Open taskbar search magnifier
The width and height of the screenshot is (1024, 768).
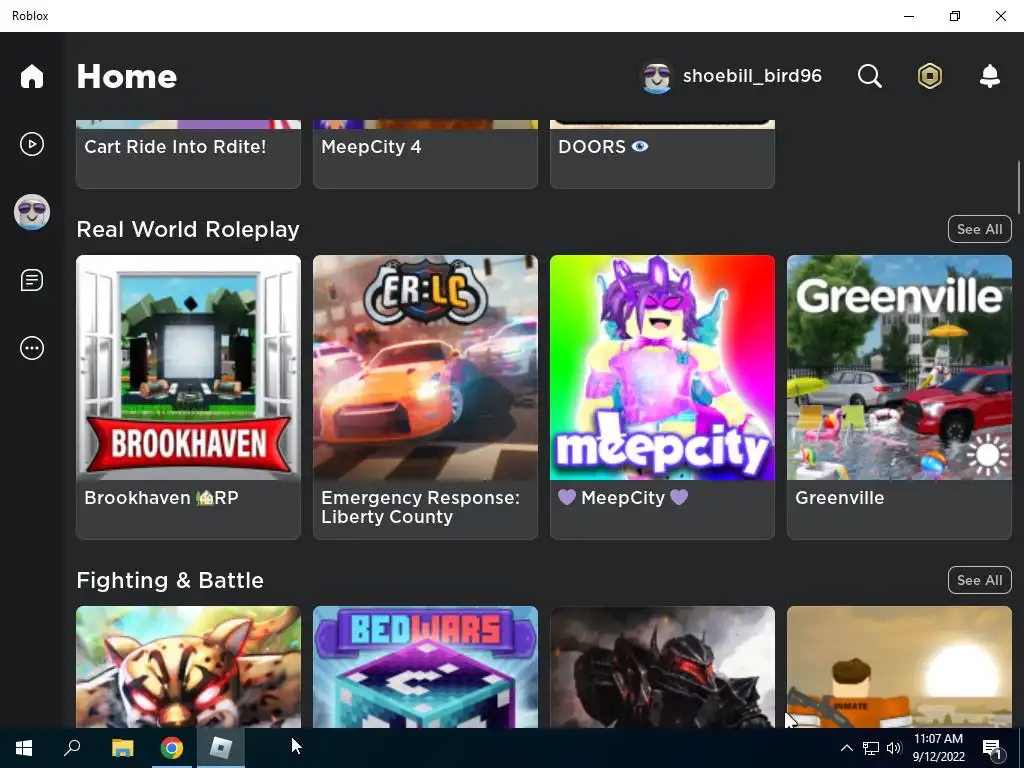pos(72,748)
